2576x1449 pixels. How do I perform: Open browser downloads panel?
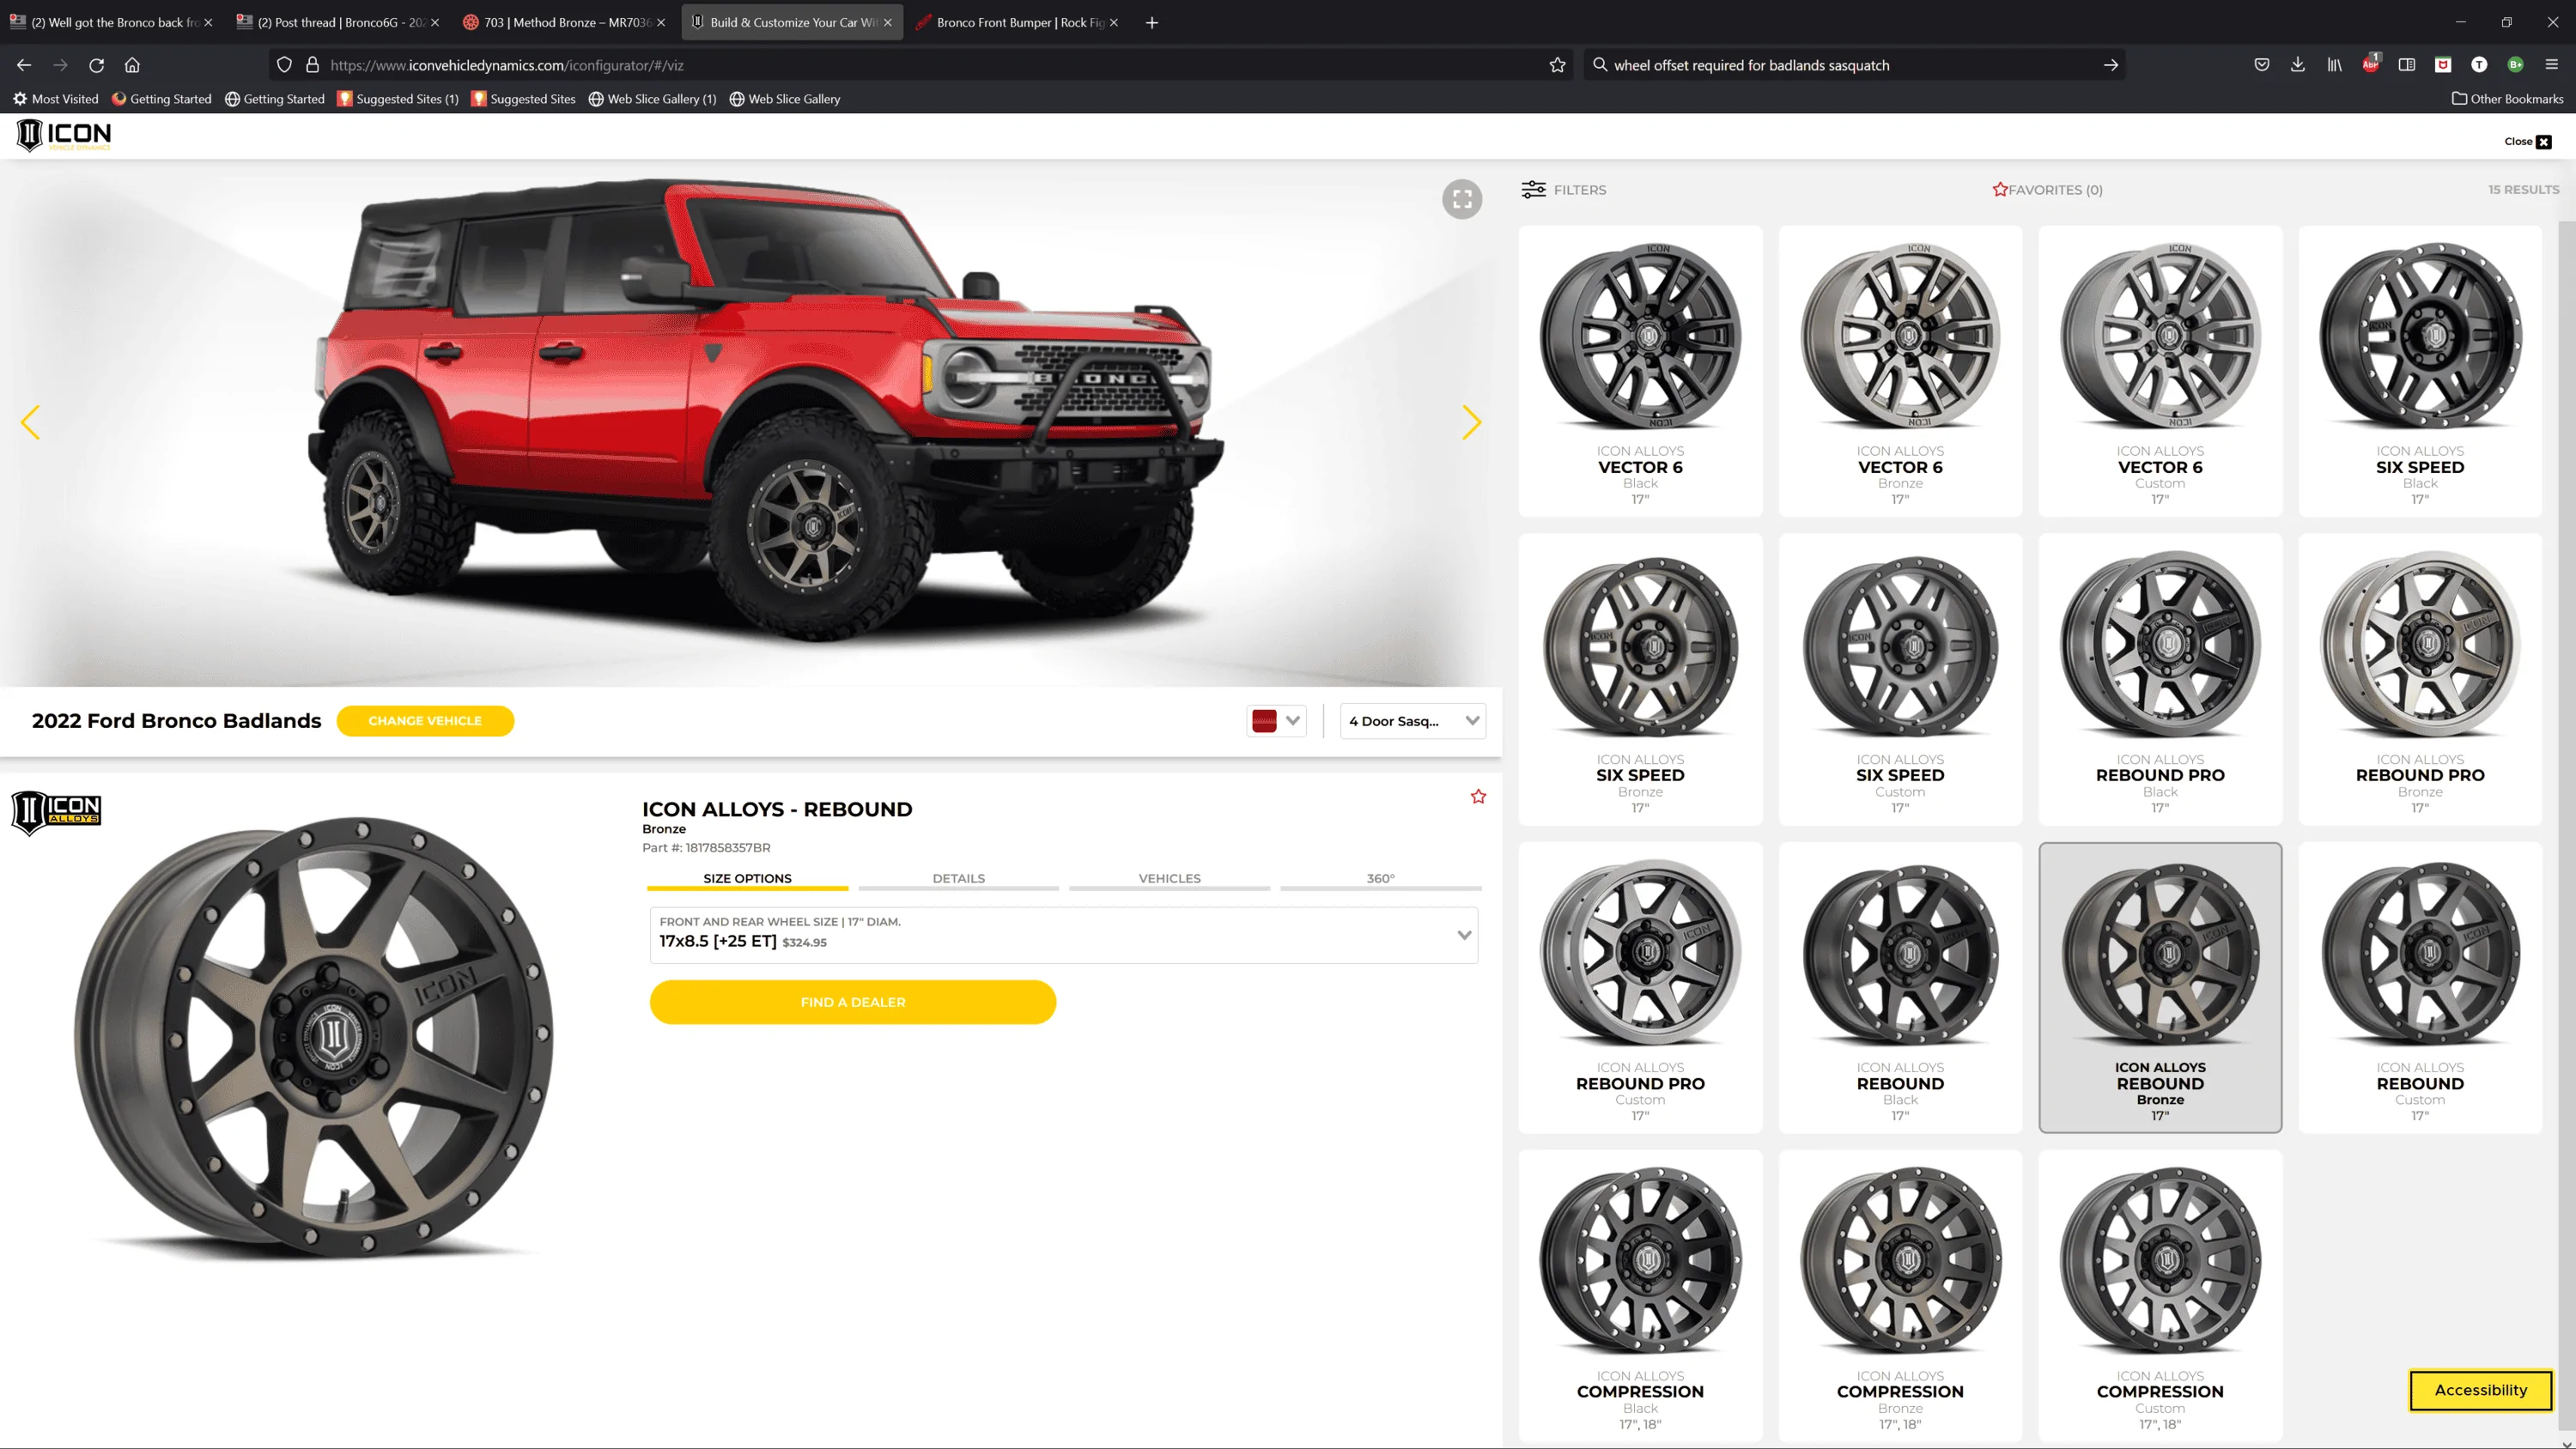coord(2297,65)
